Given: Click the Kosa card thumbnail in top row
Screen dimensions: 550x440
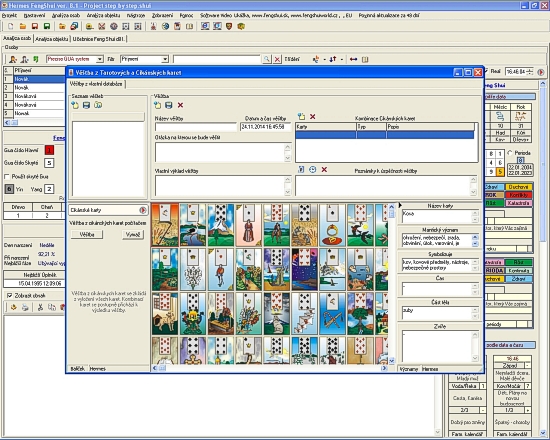Looking at the screenshot, I should coord(165,225).
